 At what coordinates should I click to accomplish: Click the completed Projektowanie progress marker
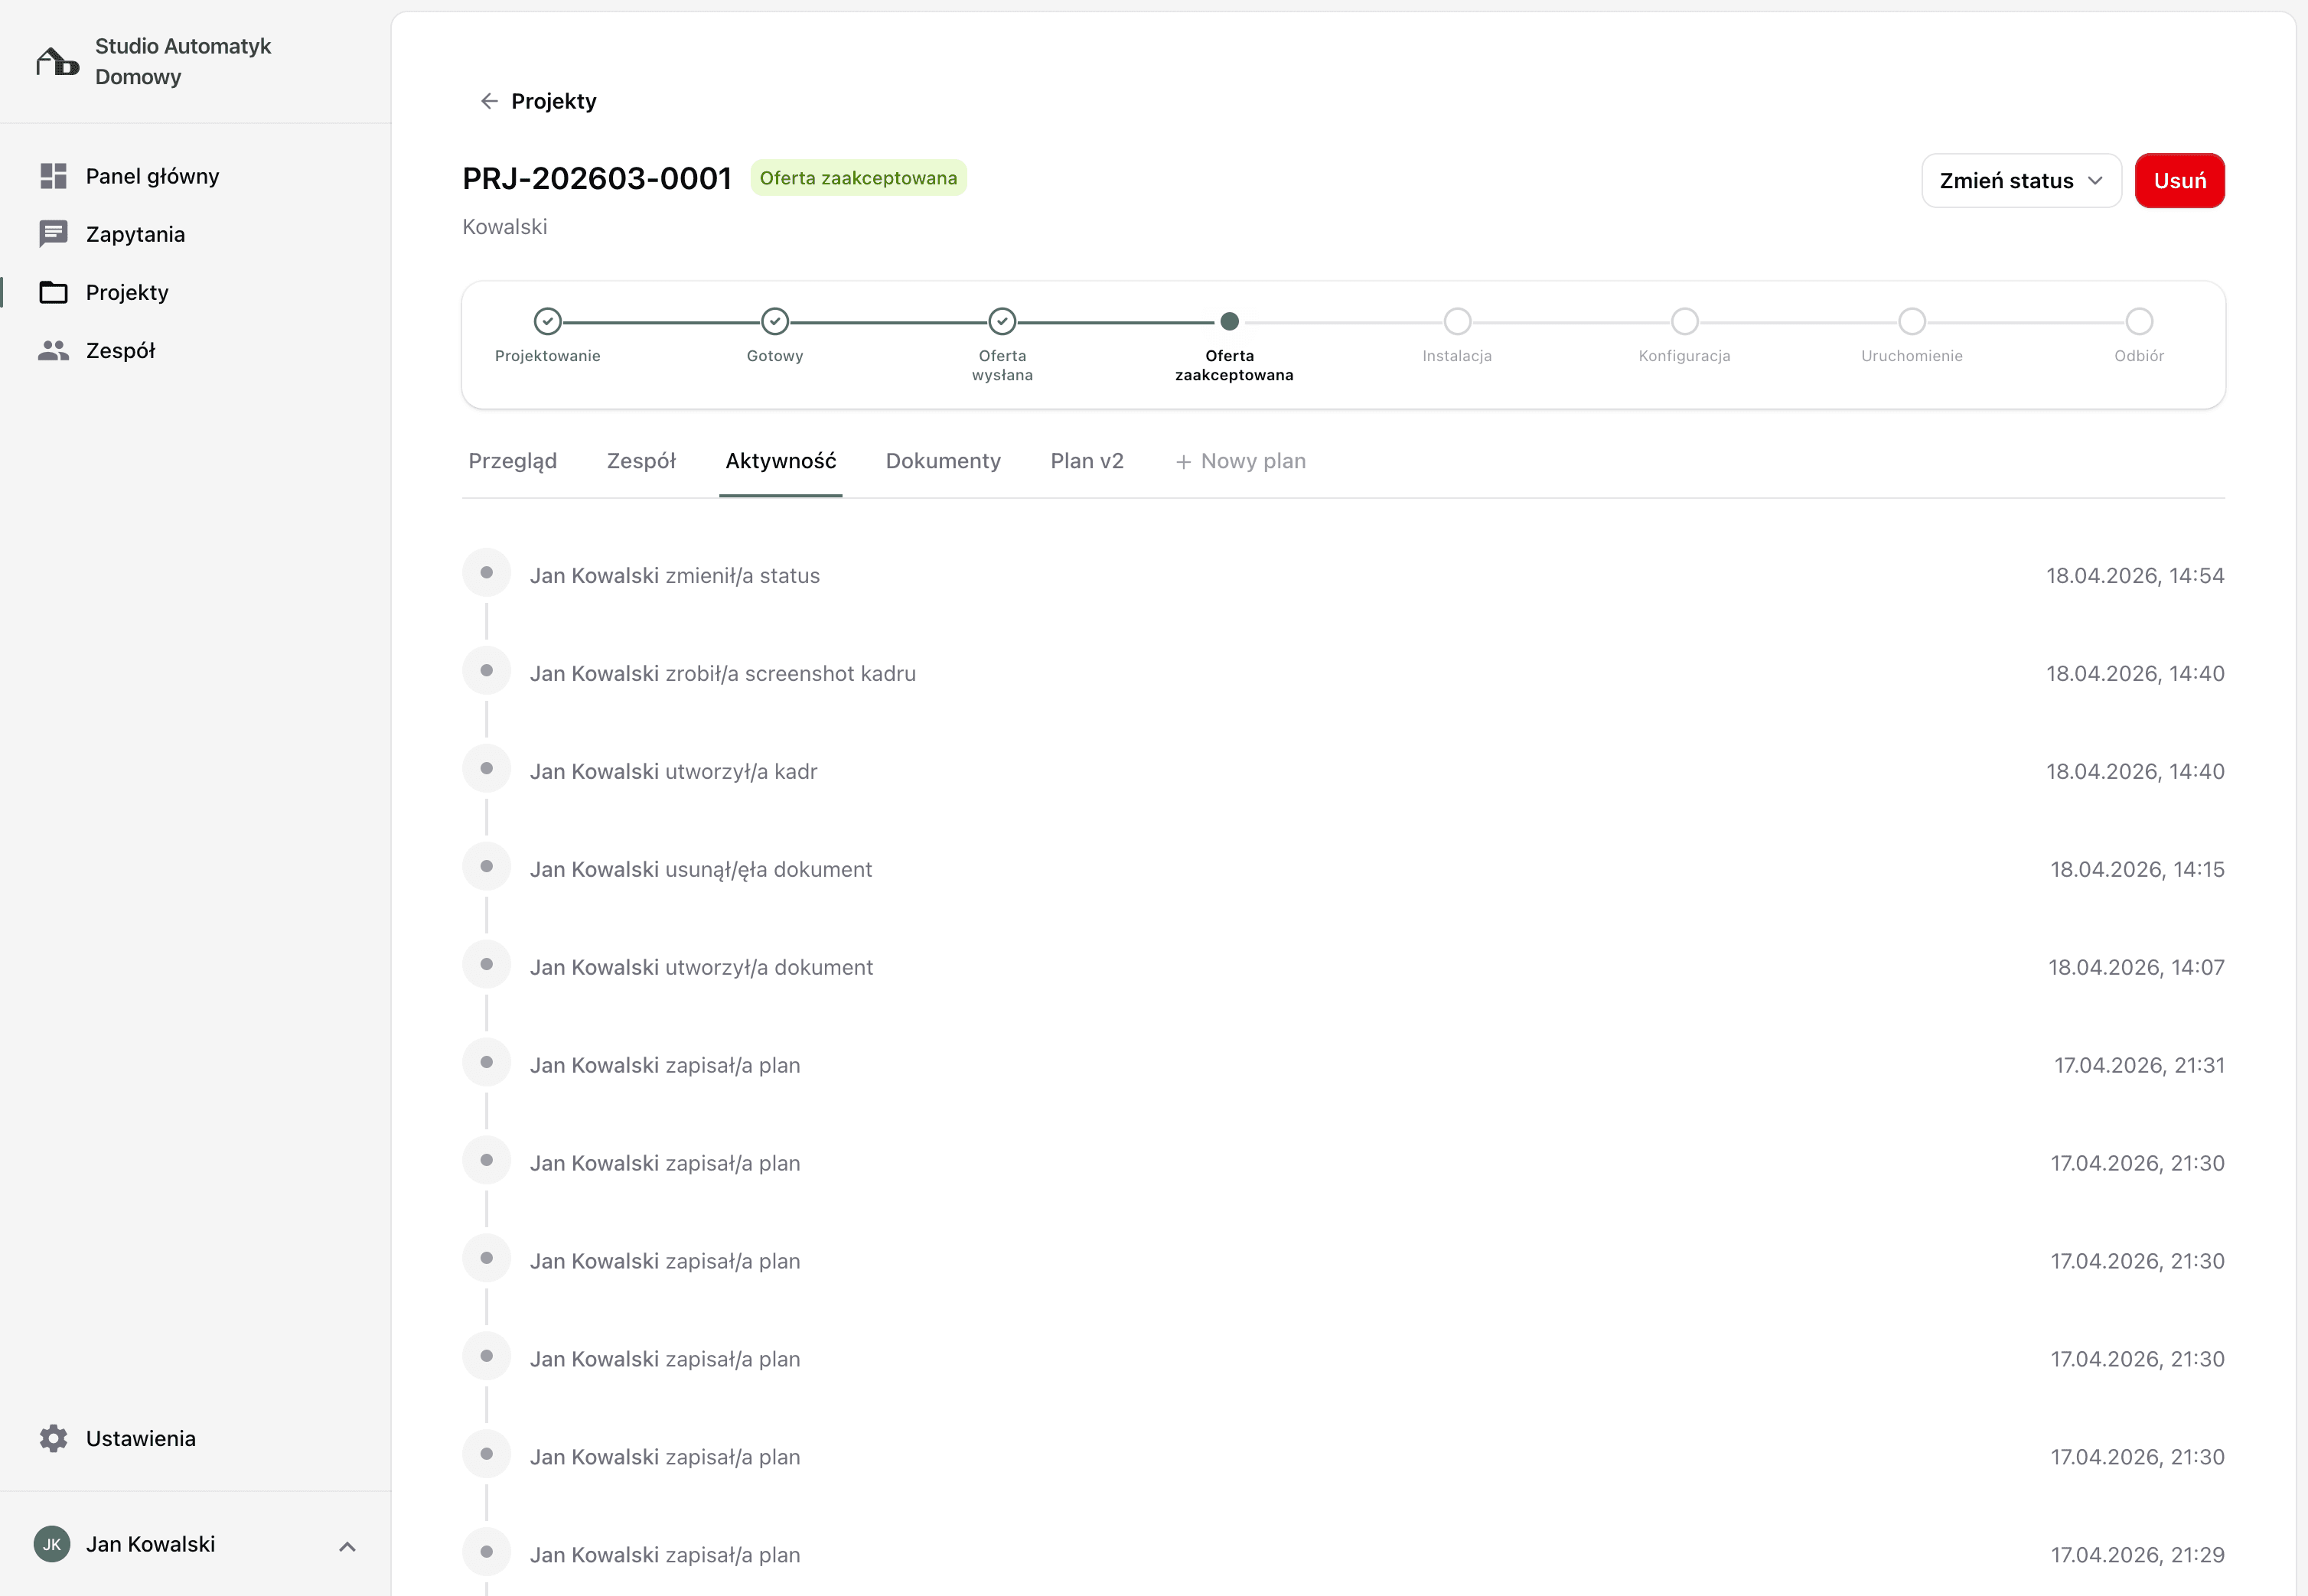548,322
